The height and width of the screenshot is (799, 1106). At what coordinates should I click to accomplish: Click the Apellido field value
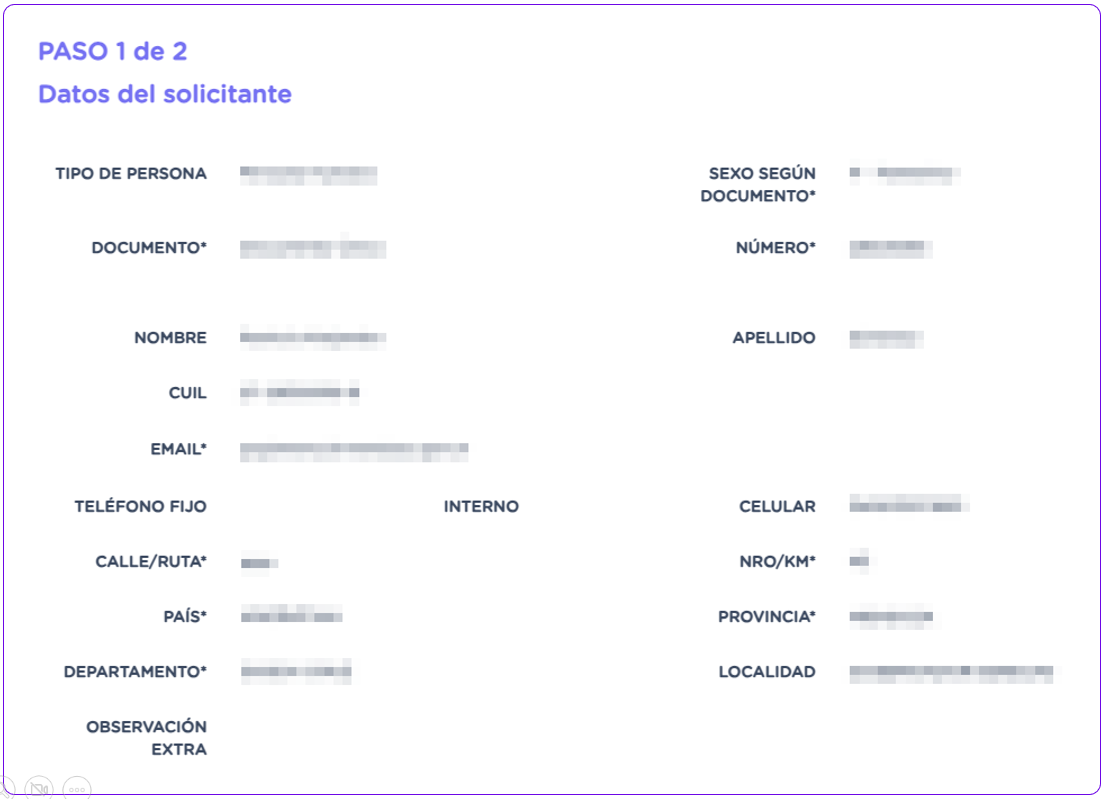pos(885,338)
